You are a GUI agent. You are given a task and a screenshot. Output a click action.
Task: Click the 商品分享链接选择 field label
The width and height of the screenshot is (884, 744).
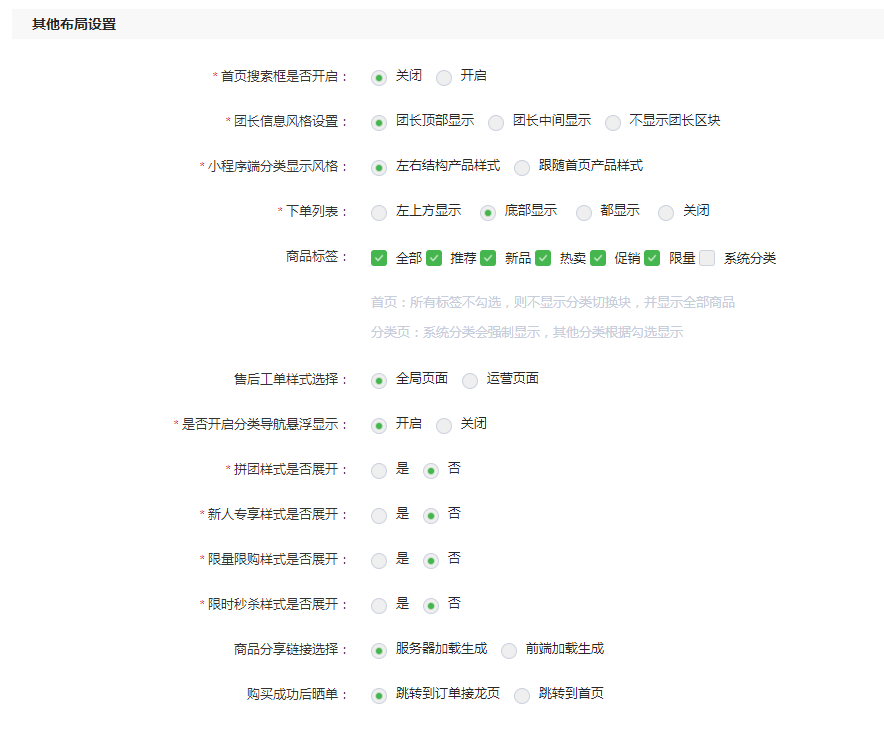(x=290, y=649)
